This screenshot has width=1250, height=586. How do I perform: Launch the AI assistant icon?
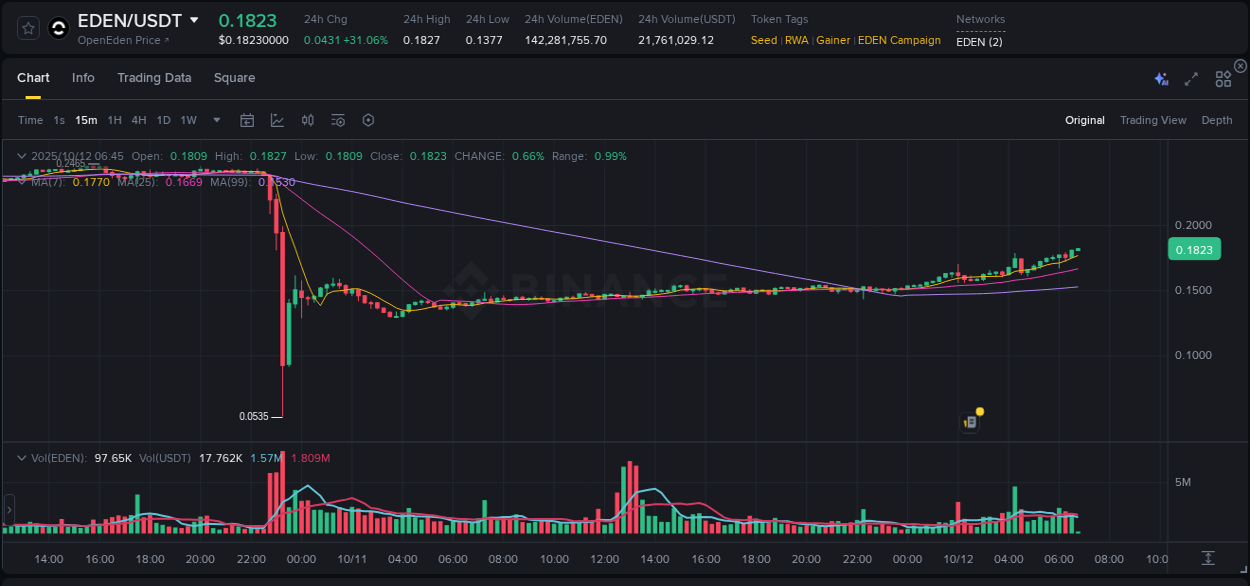(1161, 78)
